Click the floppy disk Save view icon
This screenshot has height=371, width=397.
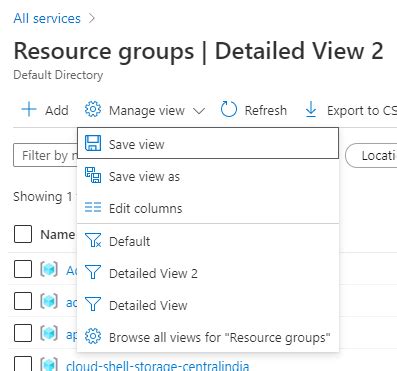point(93,143)
